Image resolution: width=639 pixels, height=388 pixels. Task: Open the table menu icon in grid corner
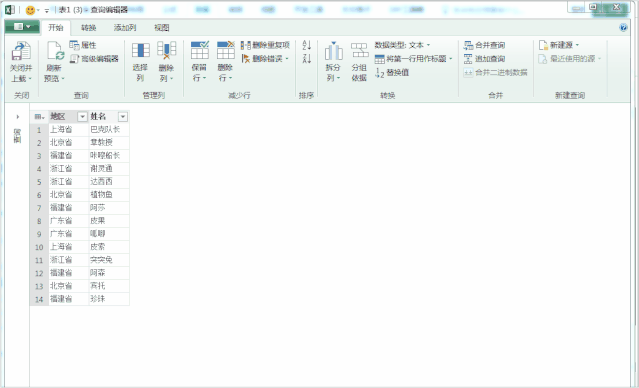[39, 117]
